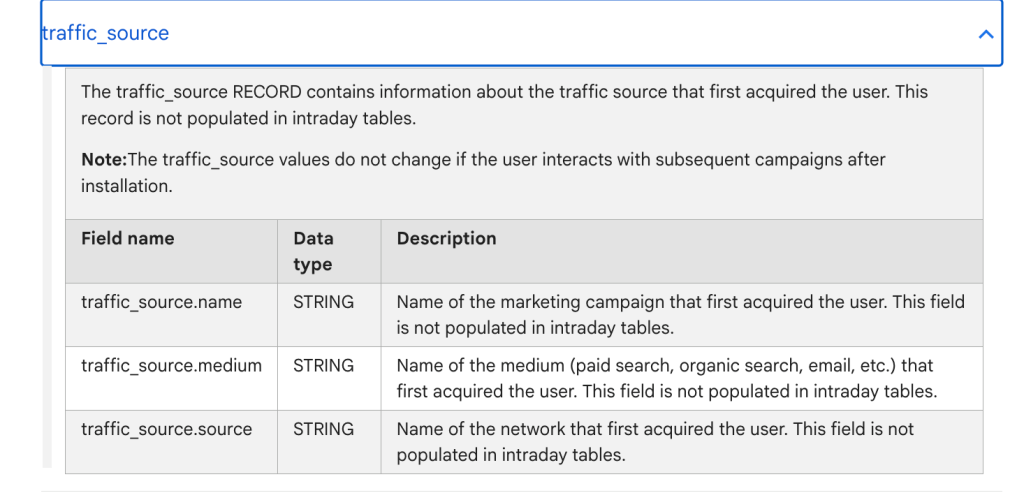Select the Description column header

[x=446, y=239]
